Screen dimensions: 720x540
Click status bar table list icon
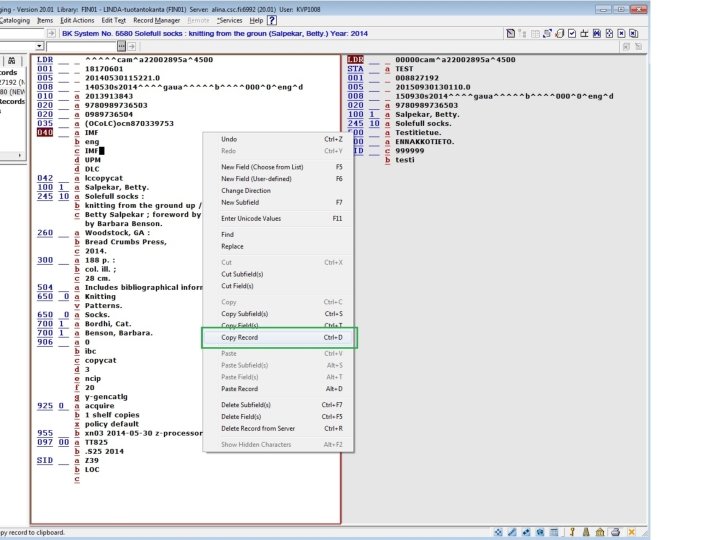(555, 532)
